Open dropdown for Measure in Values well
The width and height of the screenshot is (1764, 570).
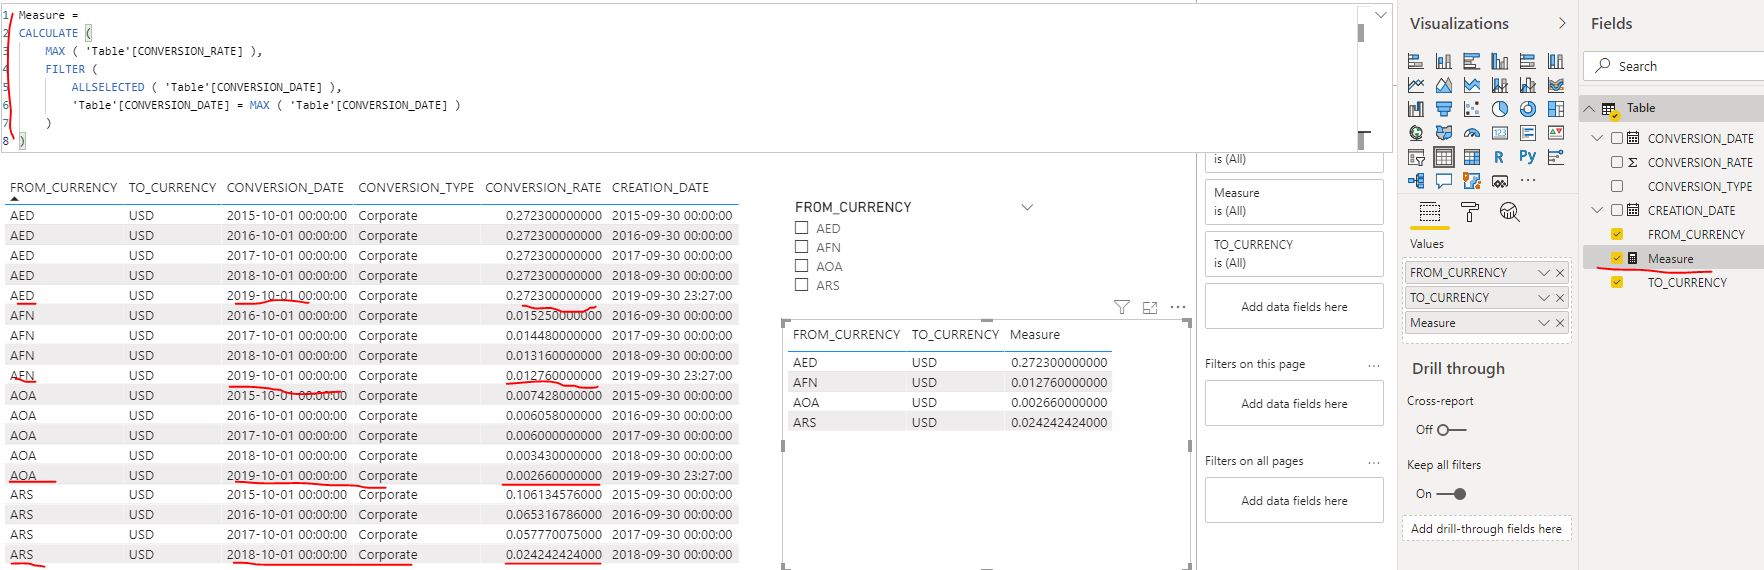tap(1543, 323)
